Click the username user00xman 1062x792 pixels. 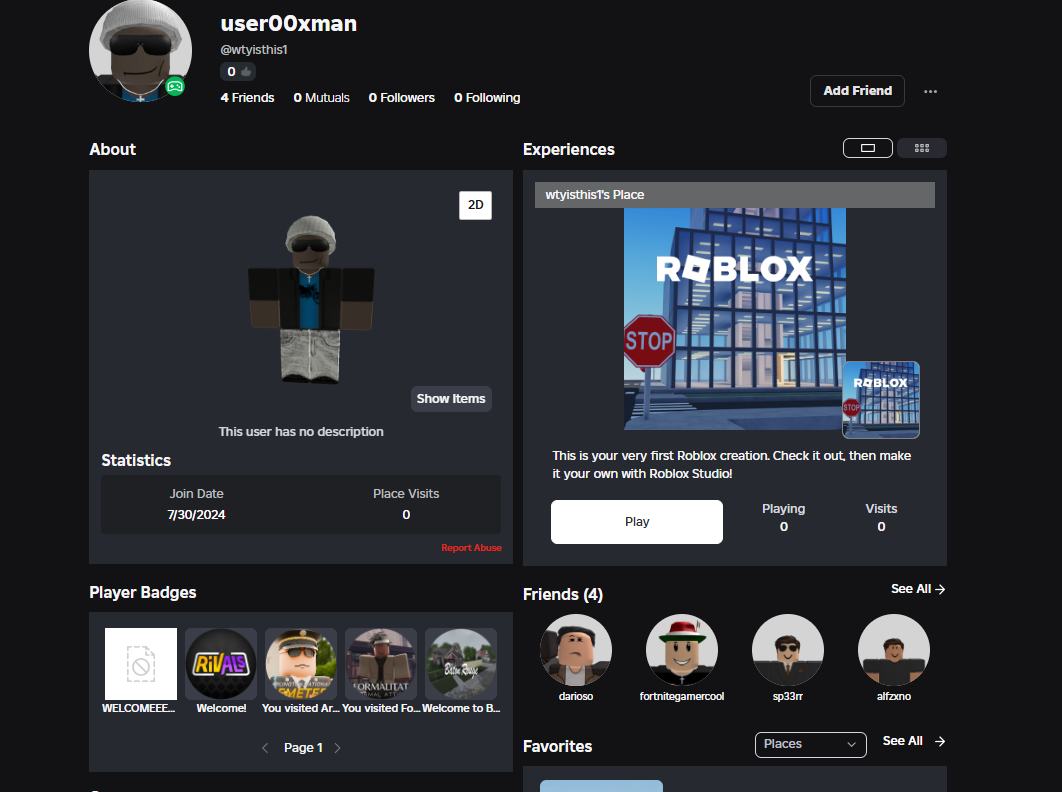point(289,24)
